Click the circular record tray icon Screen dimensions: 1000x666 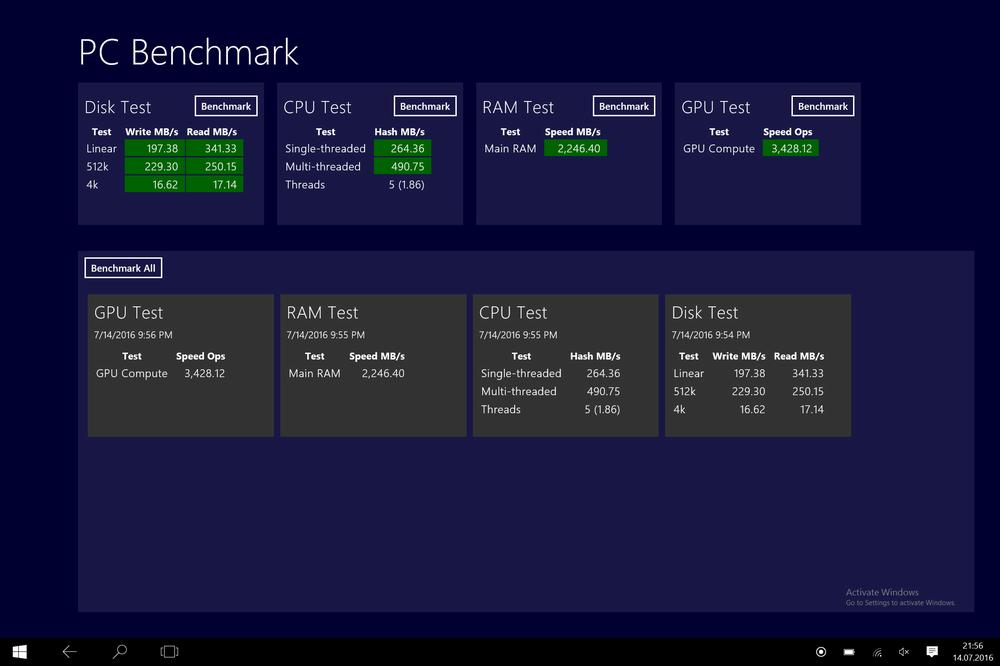click(x=821, y=652)
